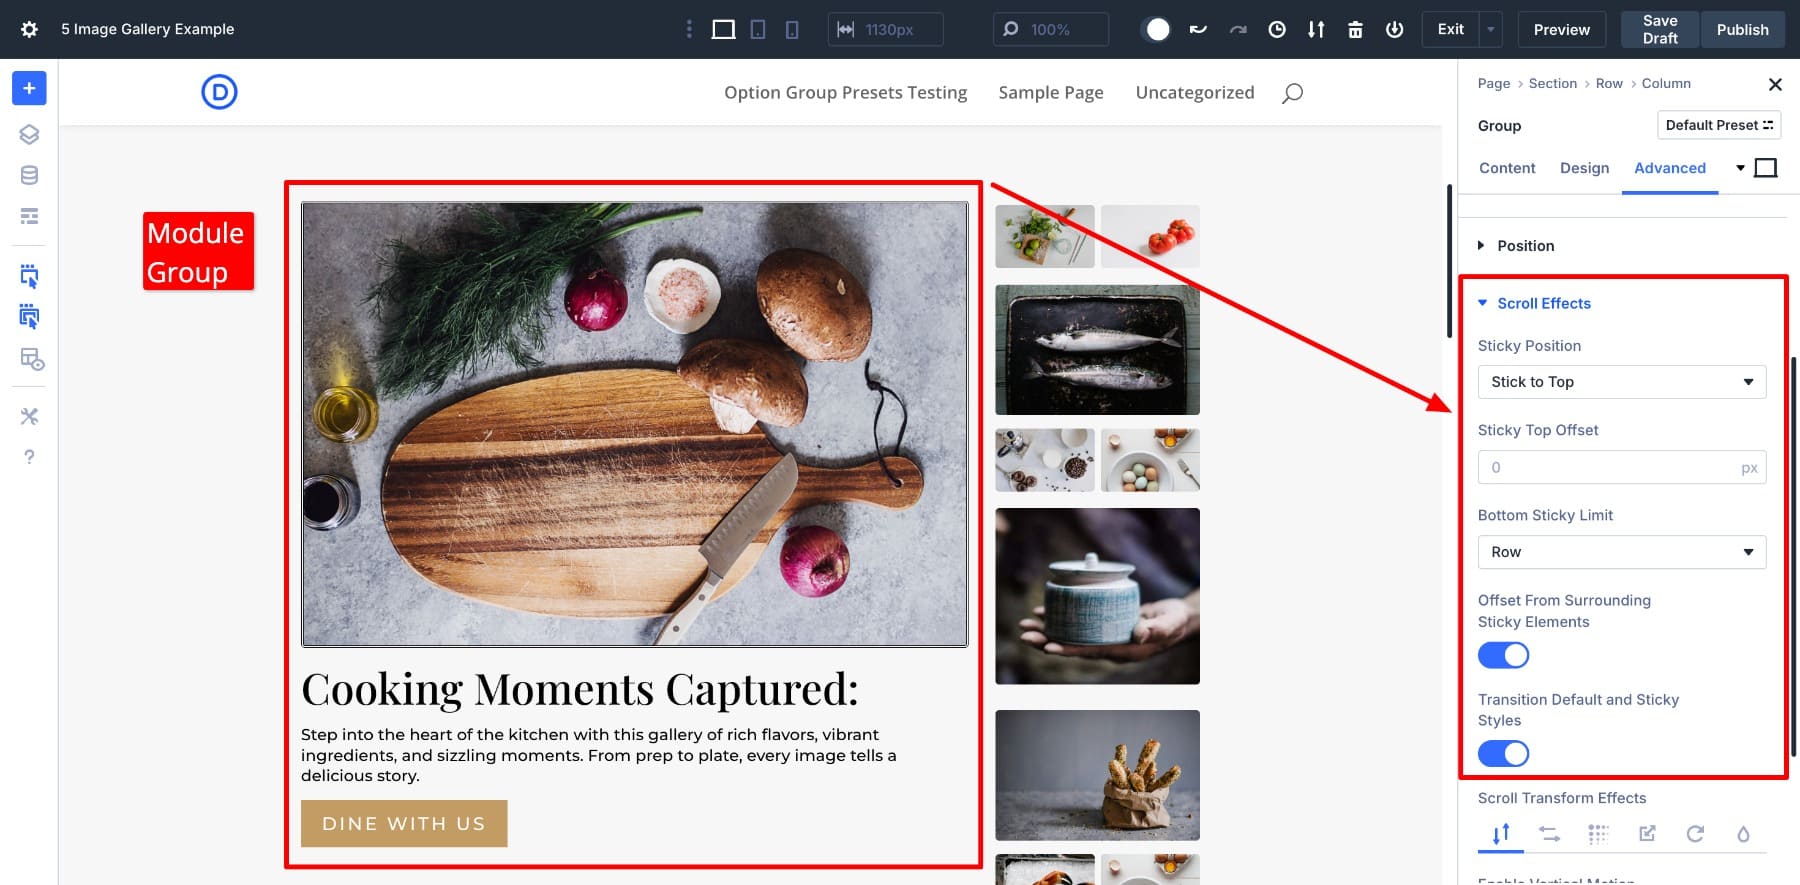This screenshot has width=1800, height=885.
Task: Disable Offset From Surrounding Sticky Elements toggle
Action: click(1503, 655)
